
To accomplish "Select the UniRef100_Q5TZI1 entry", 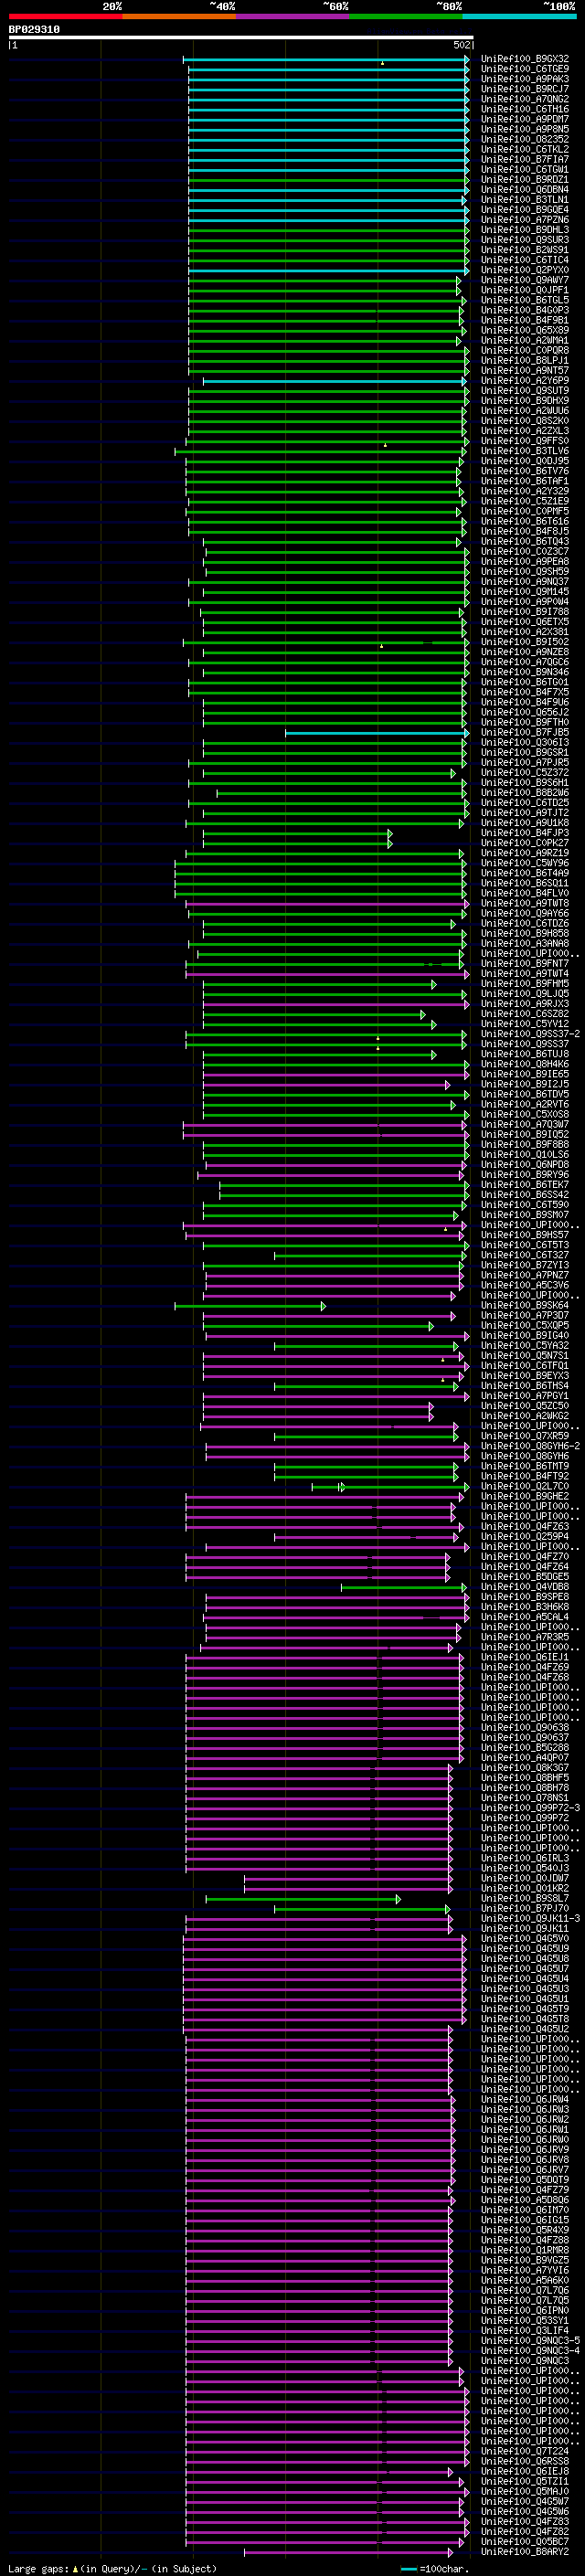I will tap(525, 2482).
